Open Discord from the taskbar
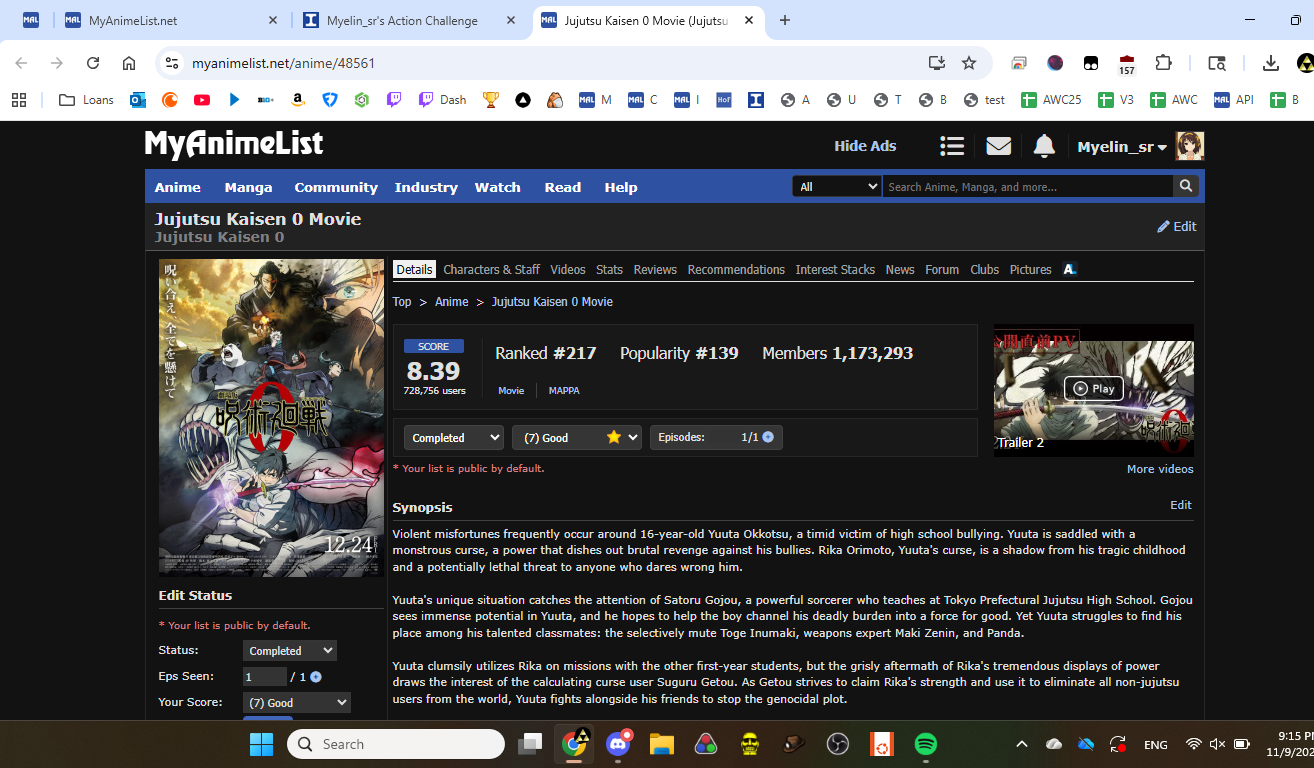This screenshot has width=1314, height=768. click(x=618, y=744)
